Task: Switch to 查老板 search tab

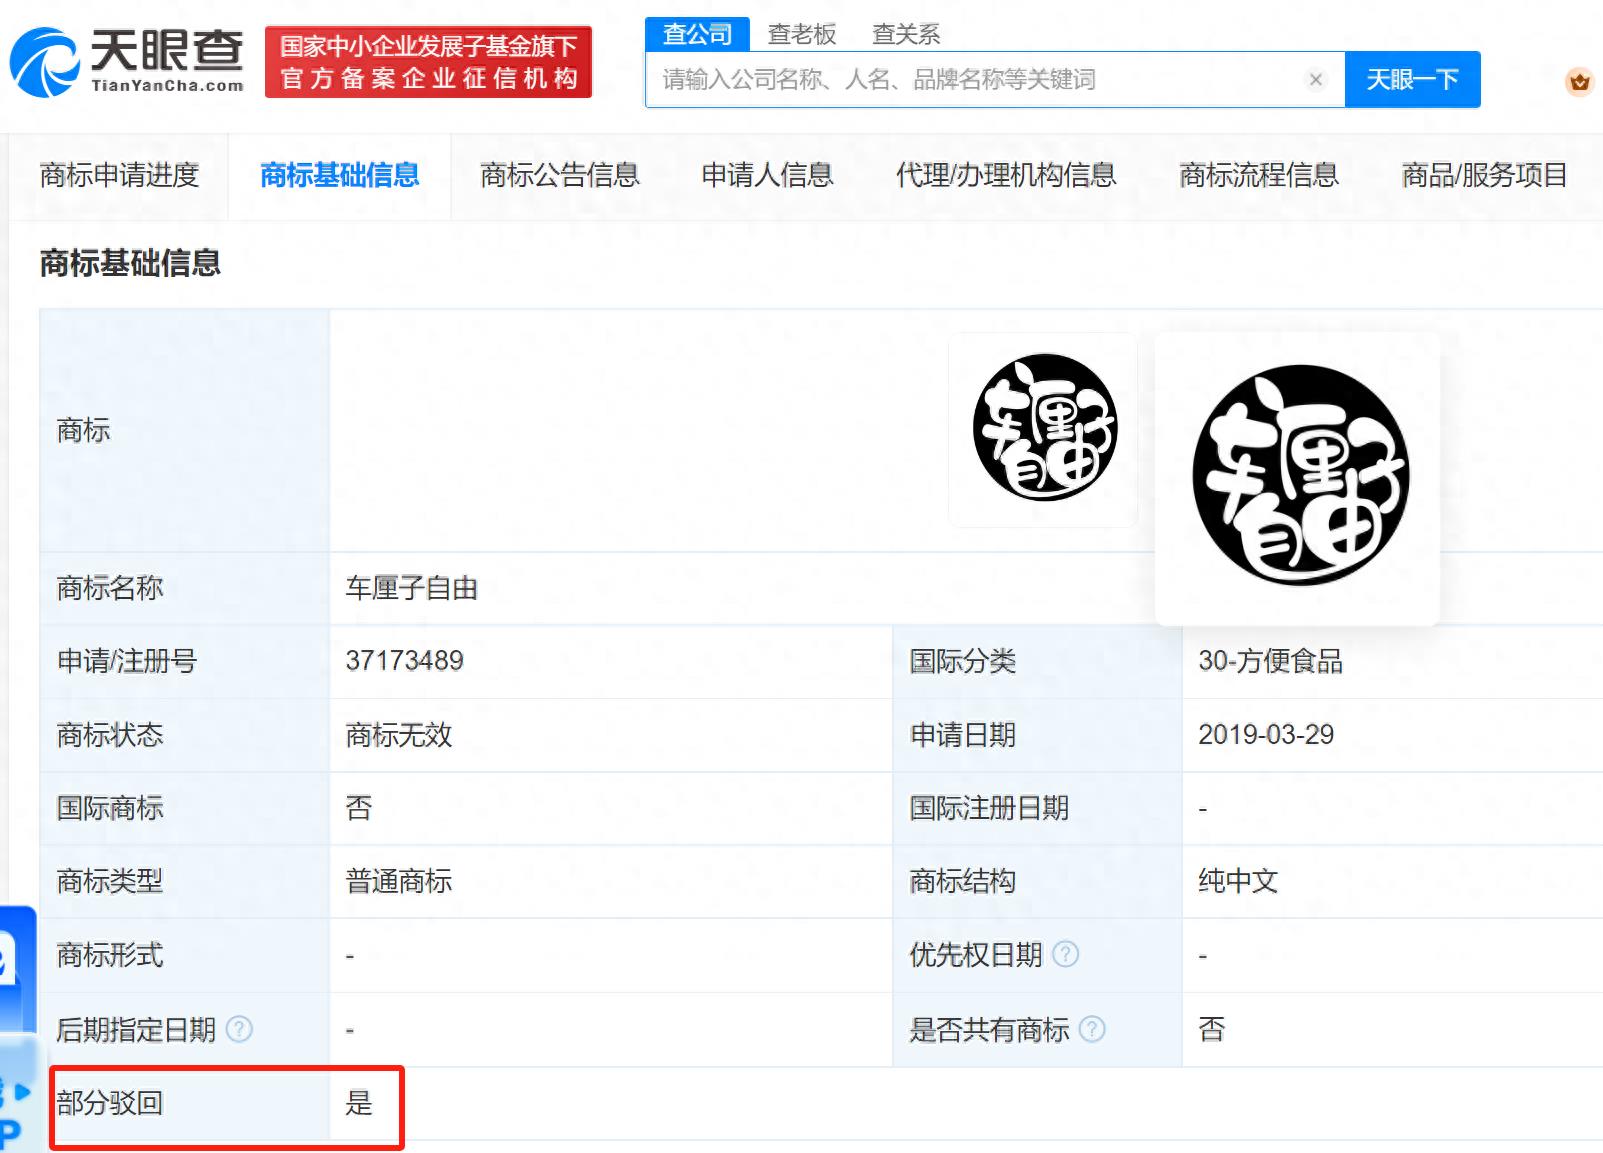Action: click(x=801, y=34)
